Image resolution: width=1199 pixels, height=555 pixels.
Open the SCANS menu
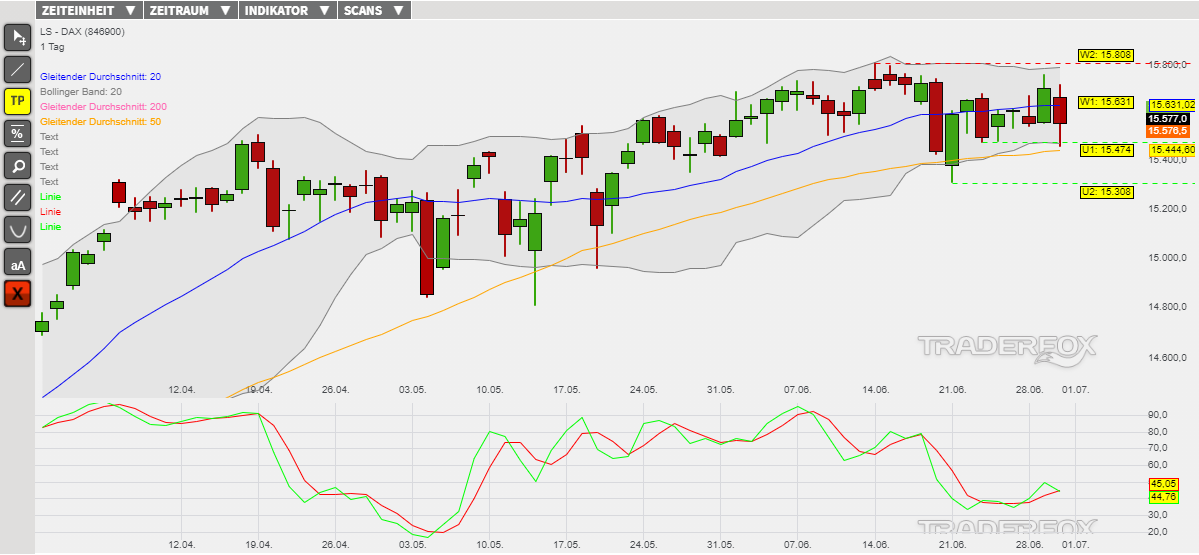374,11
